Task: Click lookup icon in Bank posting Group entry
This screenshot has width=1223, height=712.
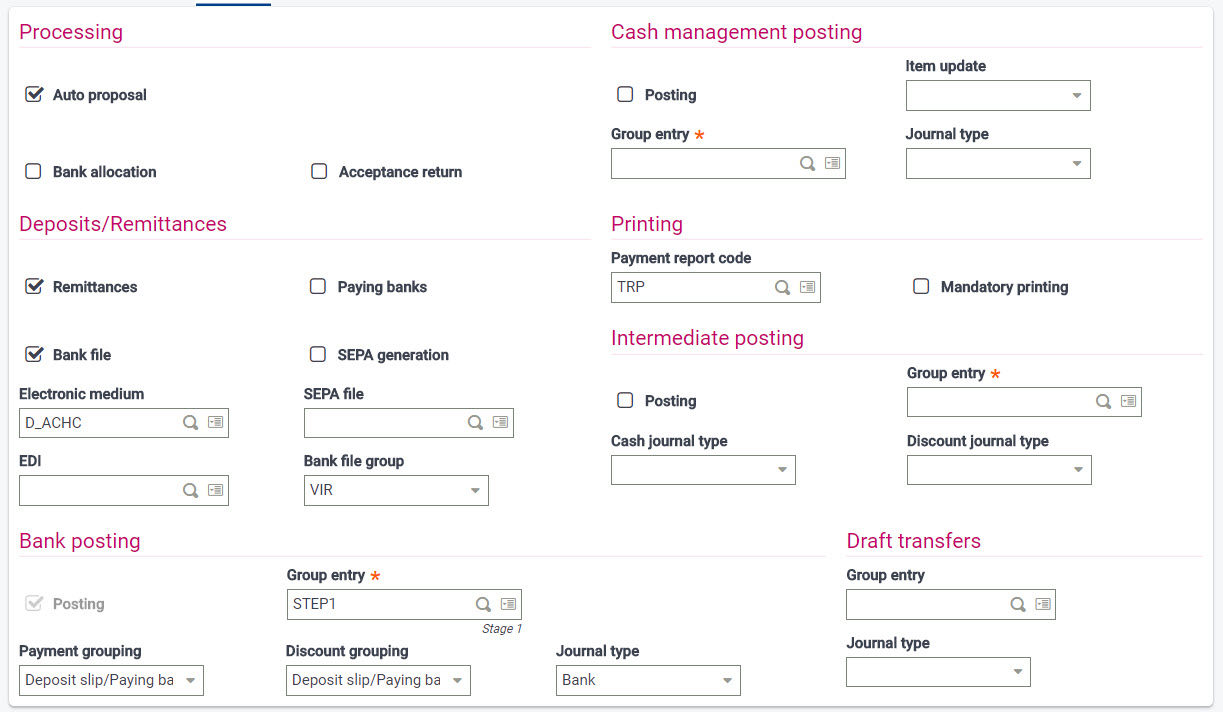Action: [483, 604]
